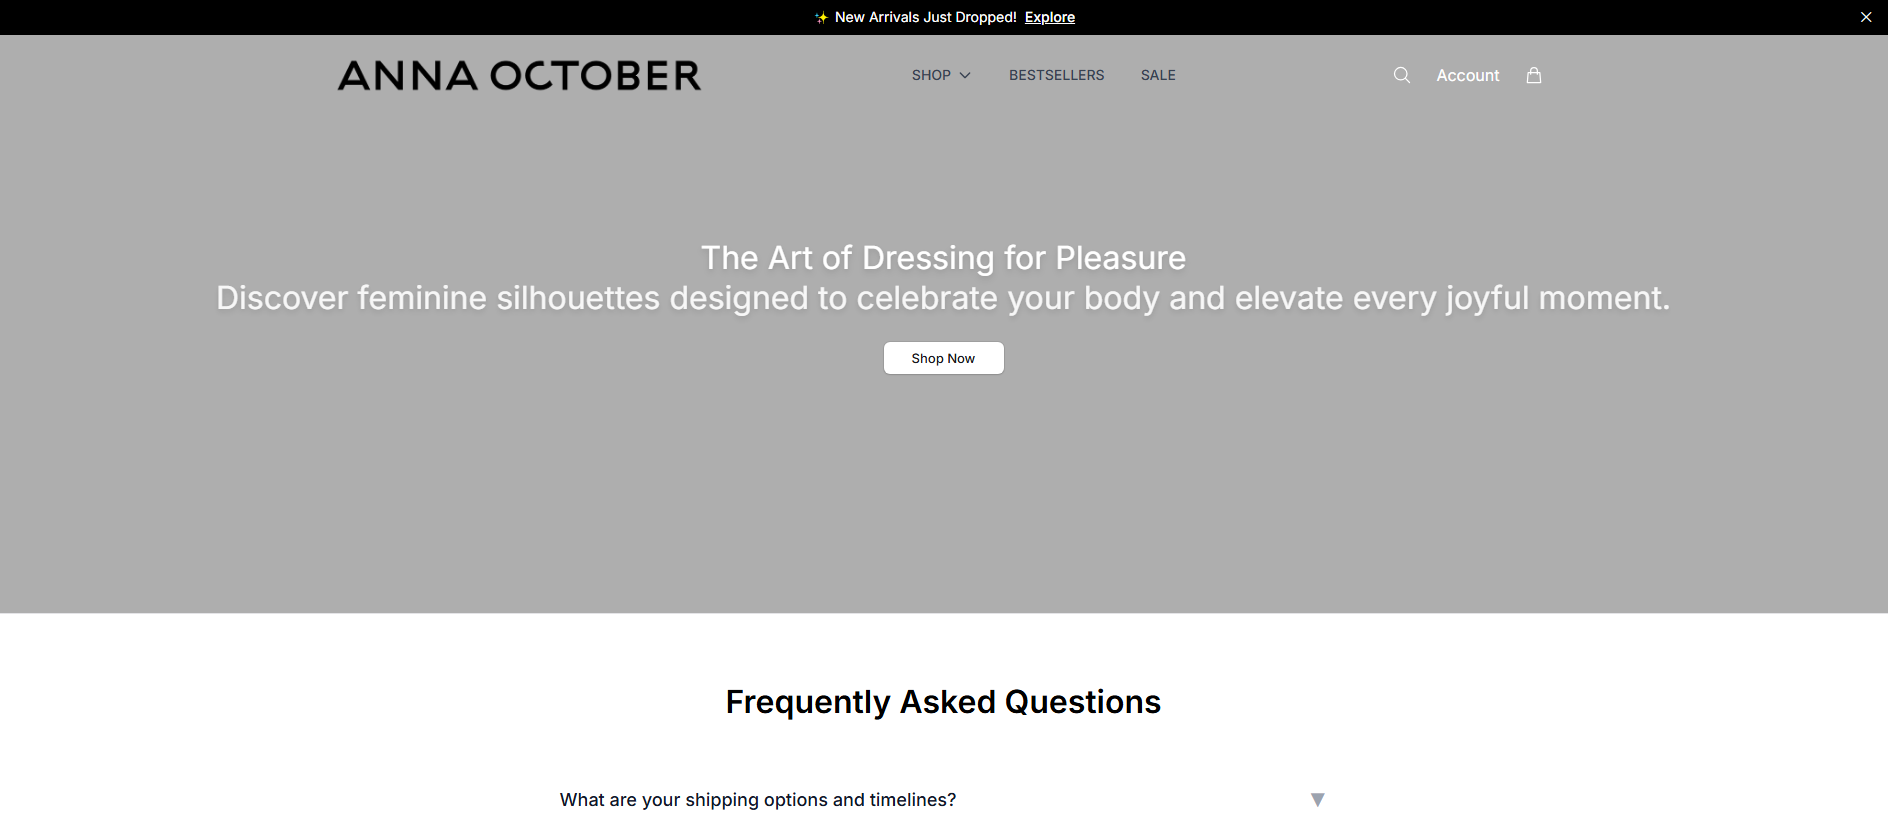Viewport: 1888px width, 818px height.
Task: Expand the SHOP chevron arrow
Action: tap(965, 75)
